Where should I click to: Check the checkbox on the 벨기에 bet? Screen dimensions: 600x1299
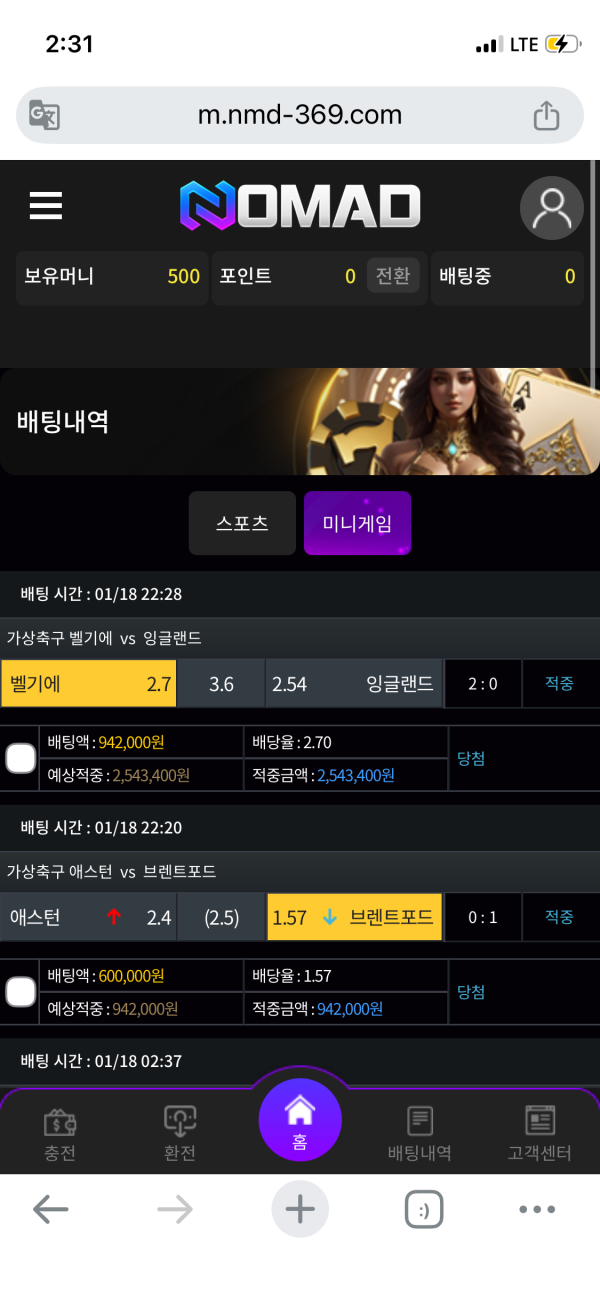[x=21, y=757]
